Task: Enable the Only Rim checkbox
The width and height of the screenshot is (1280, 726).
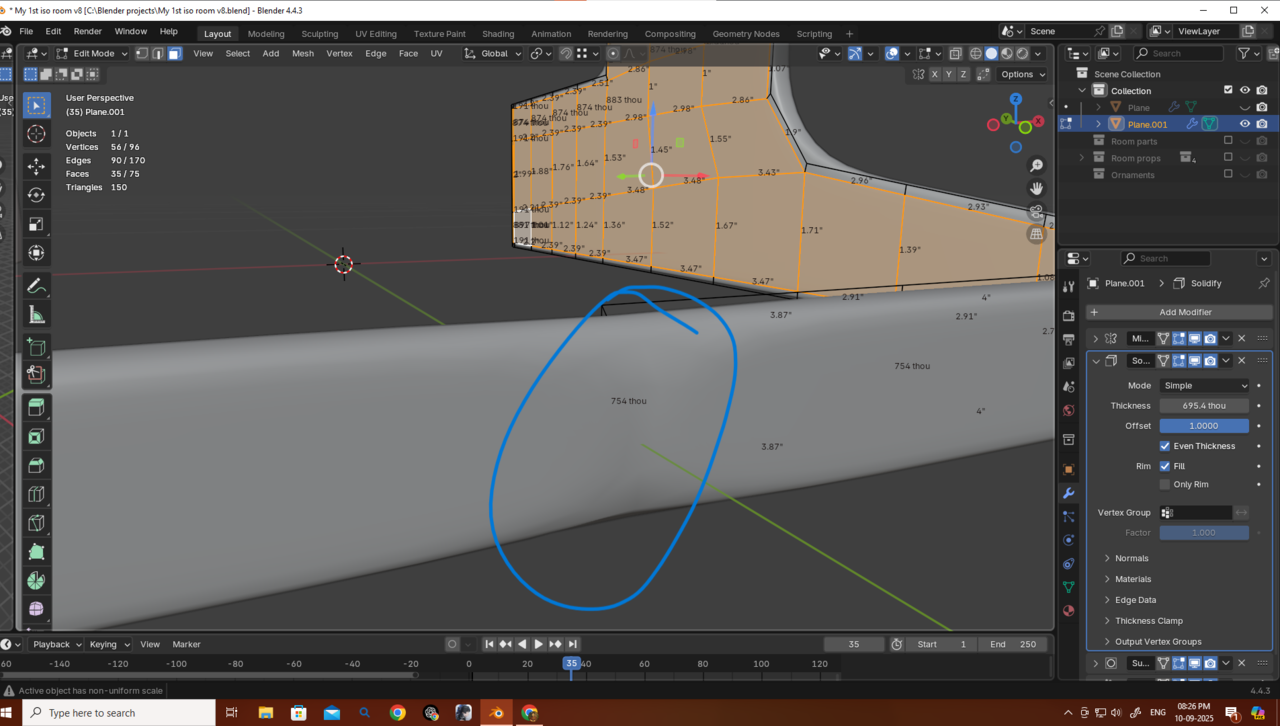Action: coord(1165,485)
